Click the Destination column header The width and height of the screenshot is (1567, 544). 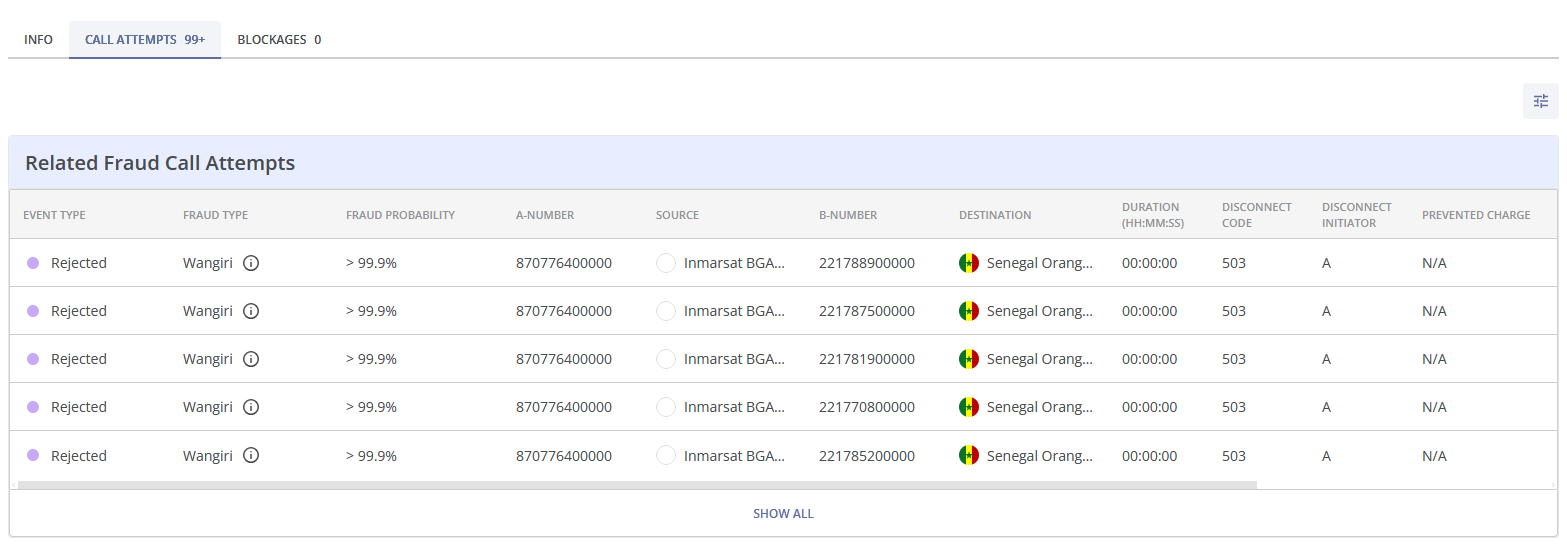[x=995, y=215]
